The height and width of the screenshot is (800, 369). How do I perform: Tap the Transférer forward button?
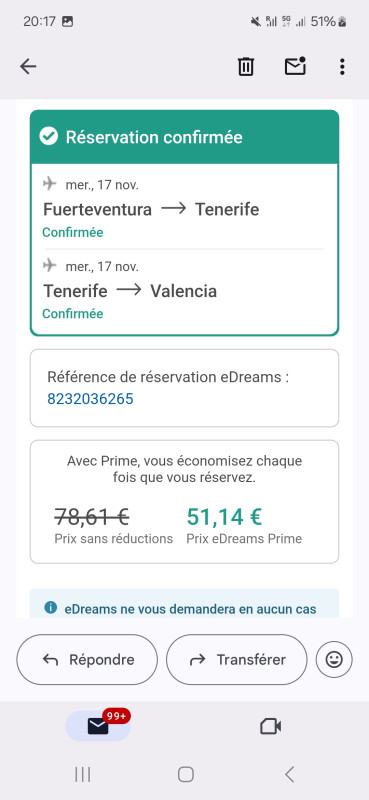click(x=237, y=660)
